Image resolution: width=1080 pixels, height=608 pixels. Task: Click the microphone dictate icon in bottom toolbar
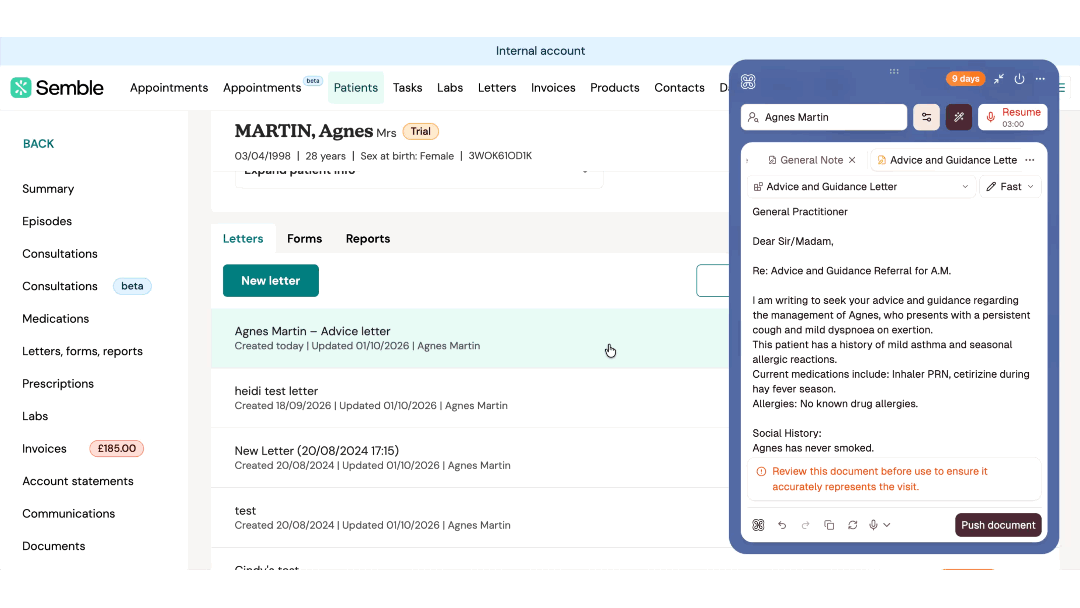click(873, 525)
